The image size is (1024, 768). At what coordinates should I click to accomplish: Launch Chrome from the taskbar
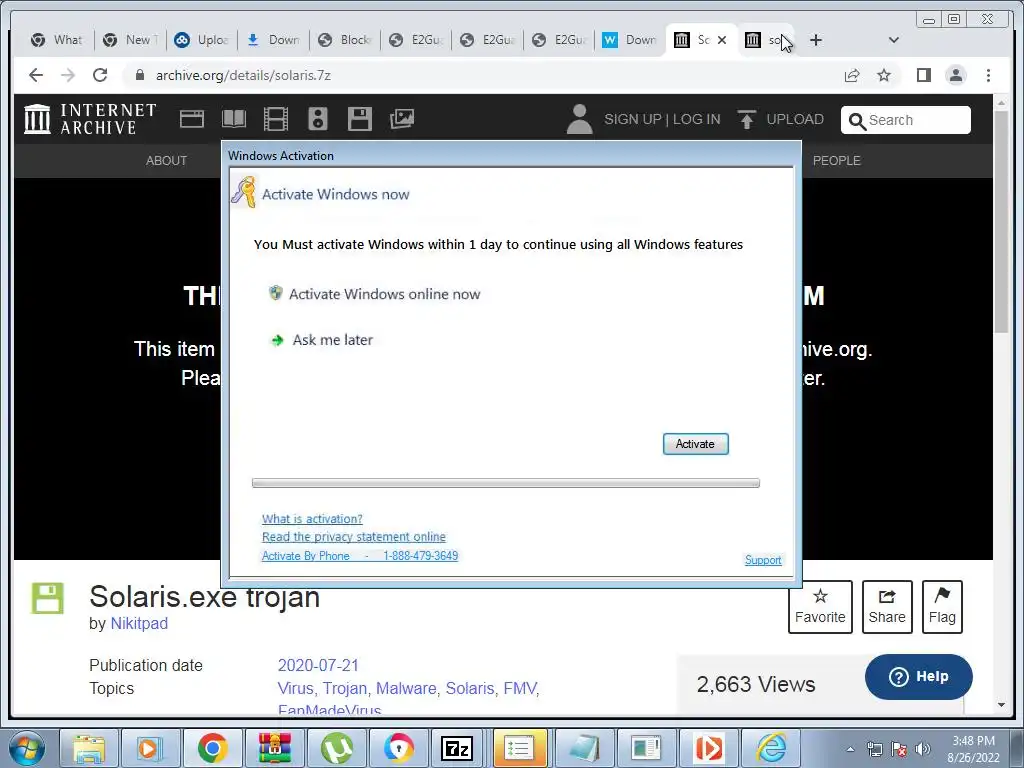tap(212, 748)
